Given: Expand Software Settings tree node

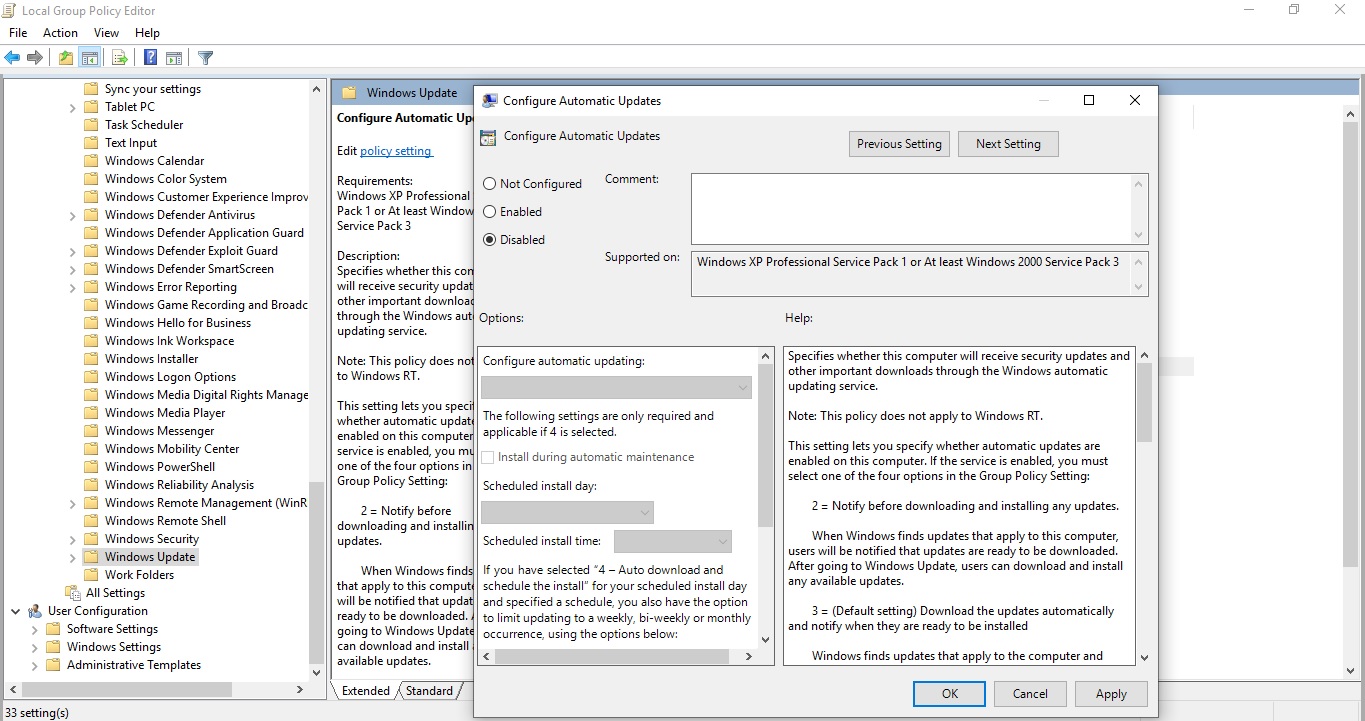Looking at the screenshot, I should click(x=35, y=629).
